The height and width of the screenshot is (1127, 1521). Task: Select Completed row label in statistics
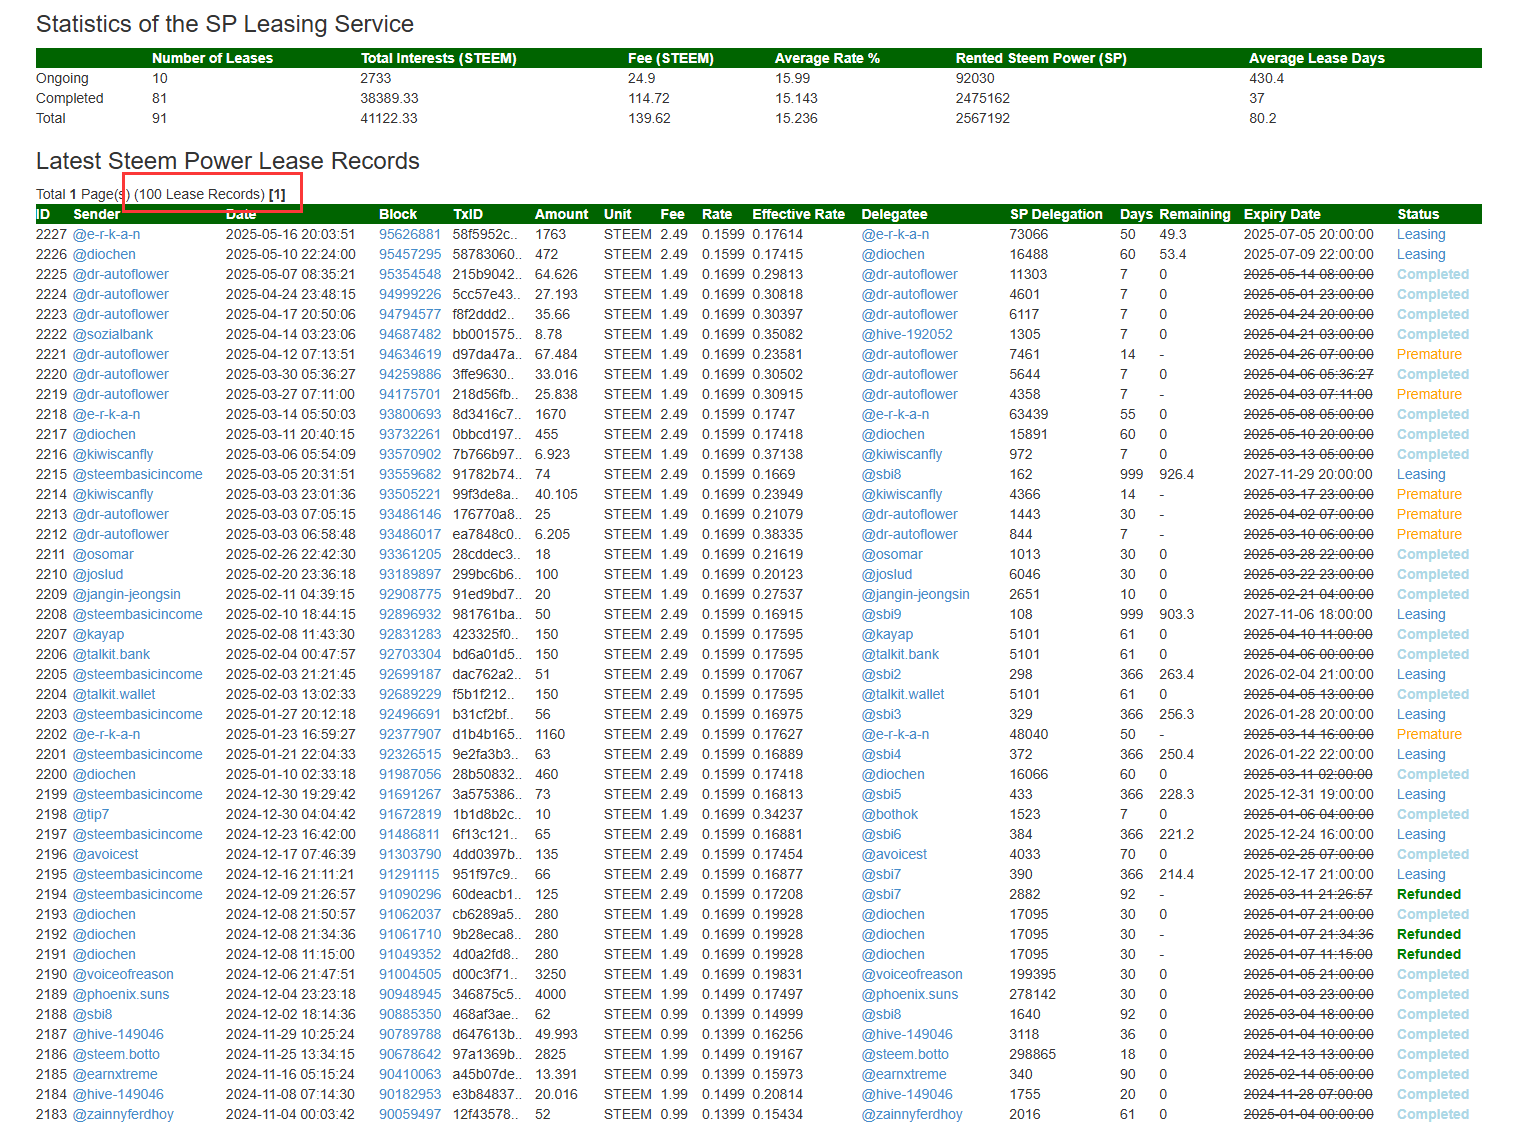tap(70, 98)
